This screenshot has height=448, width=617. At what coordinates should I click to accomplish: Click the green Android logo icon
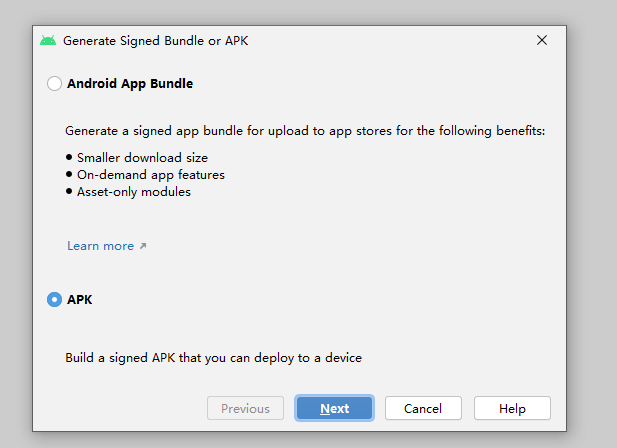coord(48,41)
